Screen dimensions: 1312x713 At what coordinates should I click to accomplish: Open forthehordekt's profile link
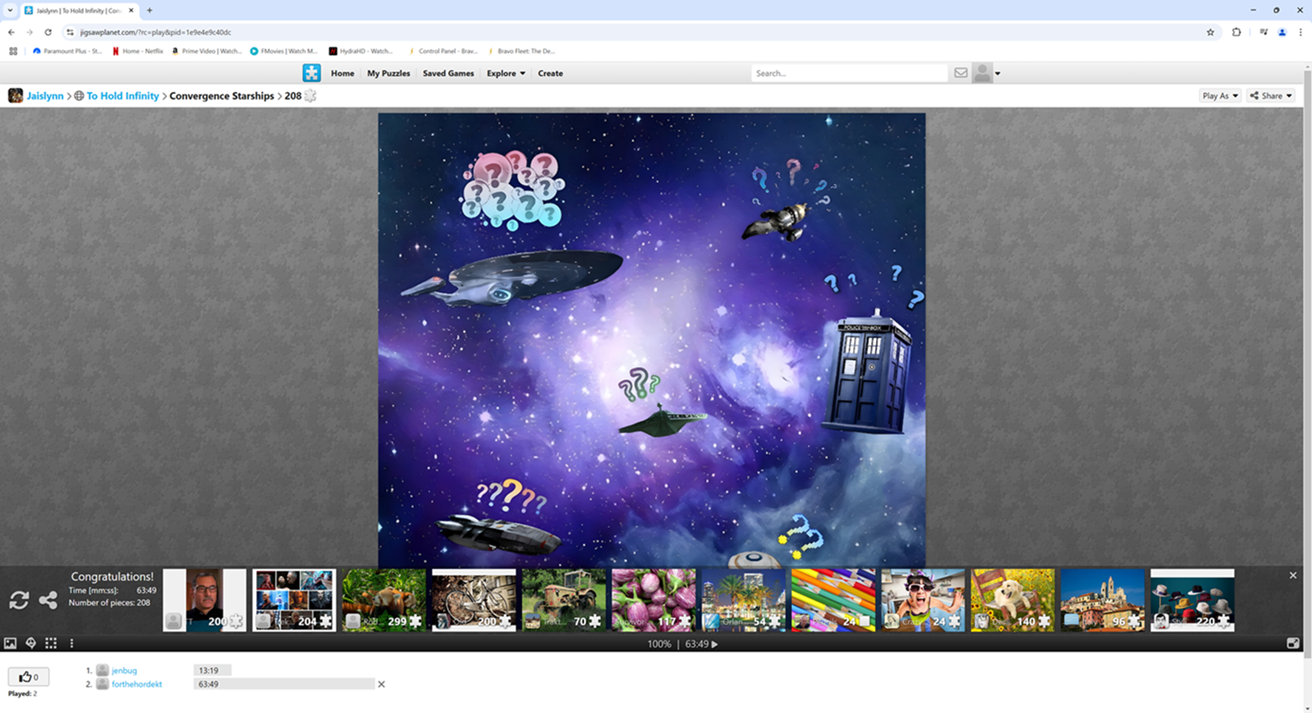(136, 685)
